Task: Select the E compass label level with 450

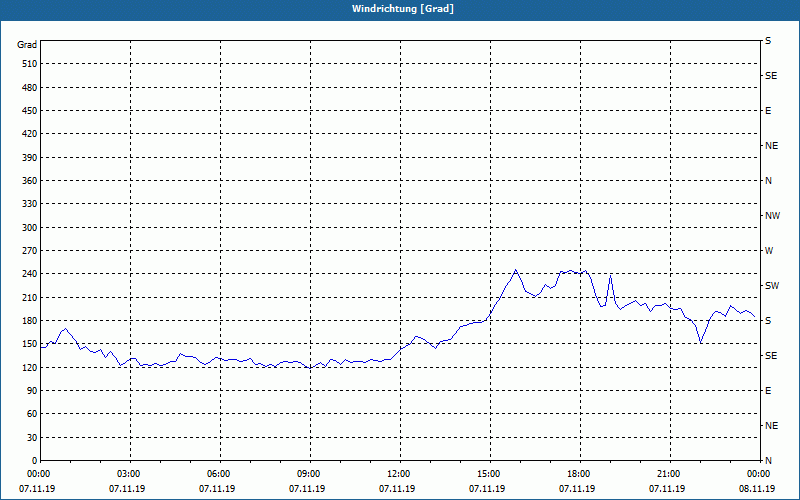Action: coord(768,111)
